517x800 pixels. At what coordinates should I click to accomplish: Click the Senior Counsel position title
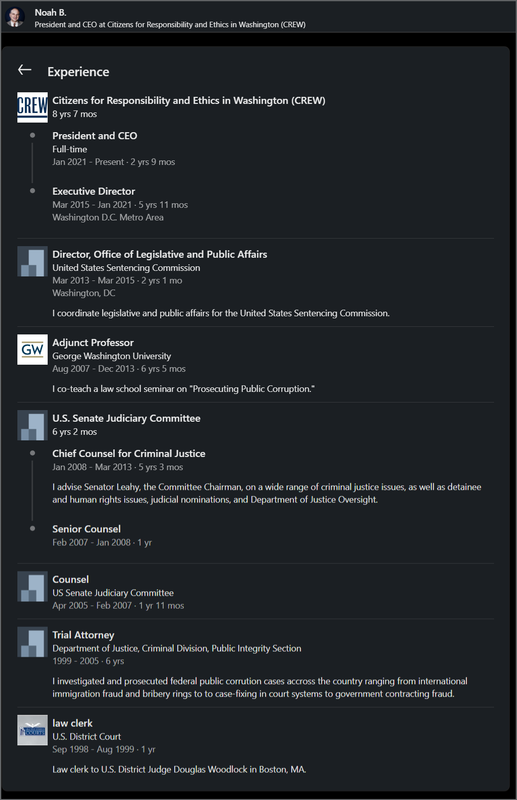coord(86,529)
